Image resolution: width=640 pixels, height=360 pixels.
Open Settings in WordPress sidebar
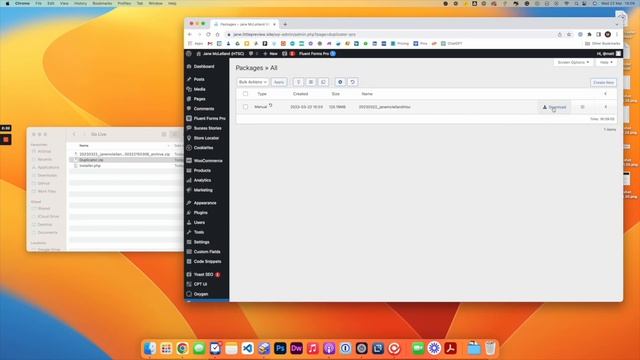click(x=201, y=242)
